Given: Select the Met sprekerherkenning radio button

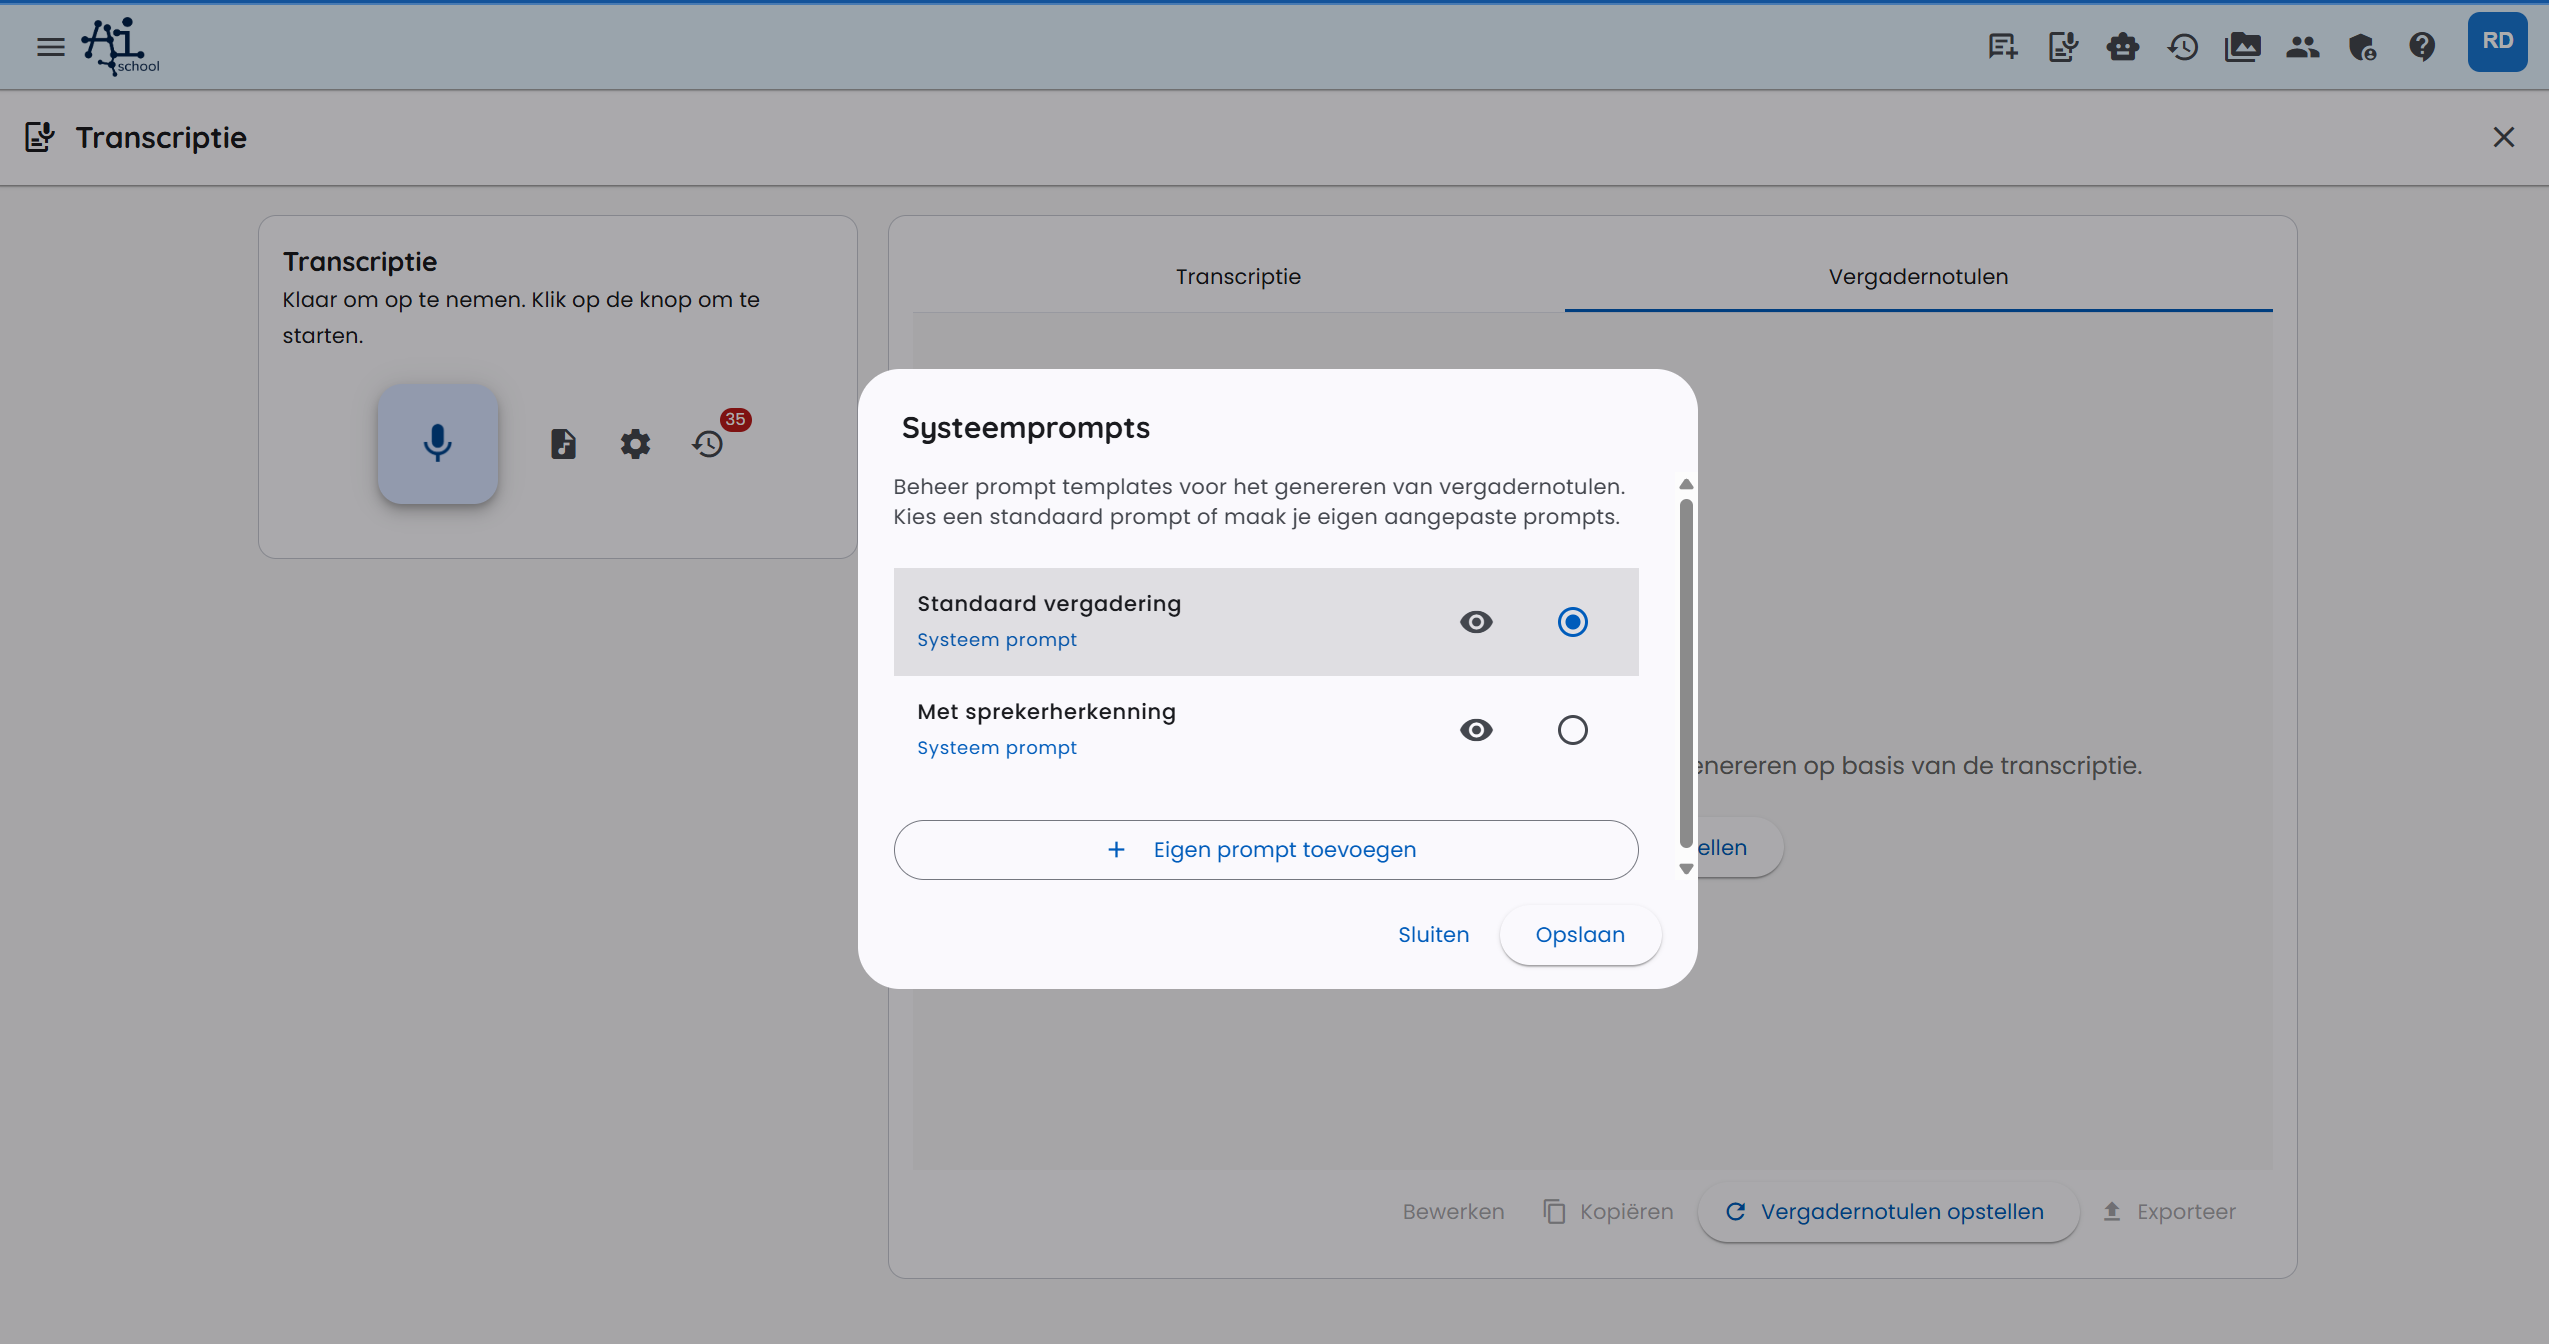Looking at the screenshot, I should pyautogui.click(x=1571, y=729).
